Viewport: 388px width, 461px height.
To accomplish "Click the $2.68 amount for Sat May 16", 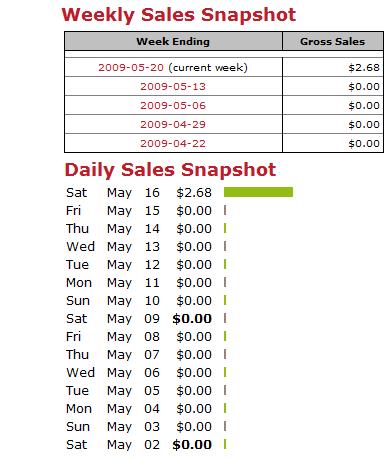I will (x=194, y=193).
